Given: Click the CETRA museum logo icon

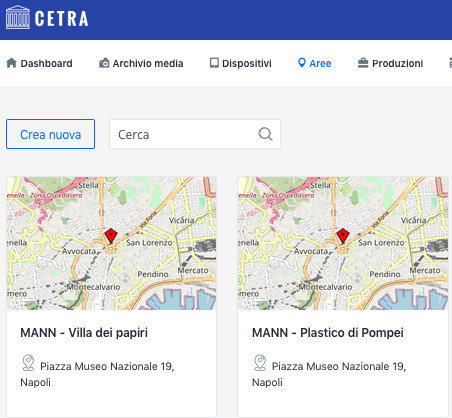Looking at the screenshot, I should tap(18, 17).
